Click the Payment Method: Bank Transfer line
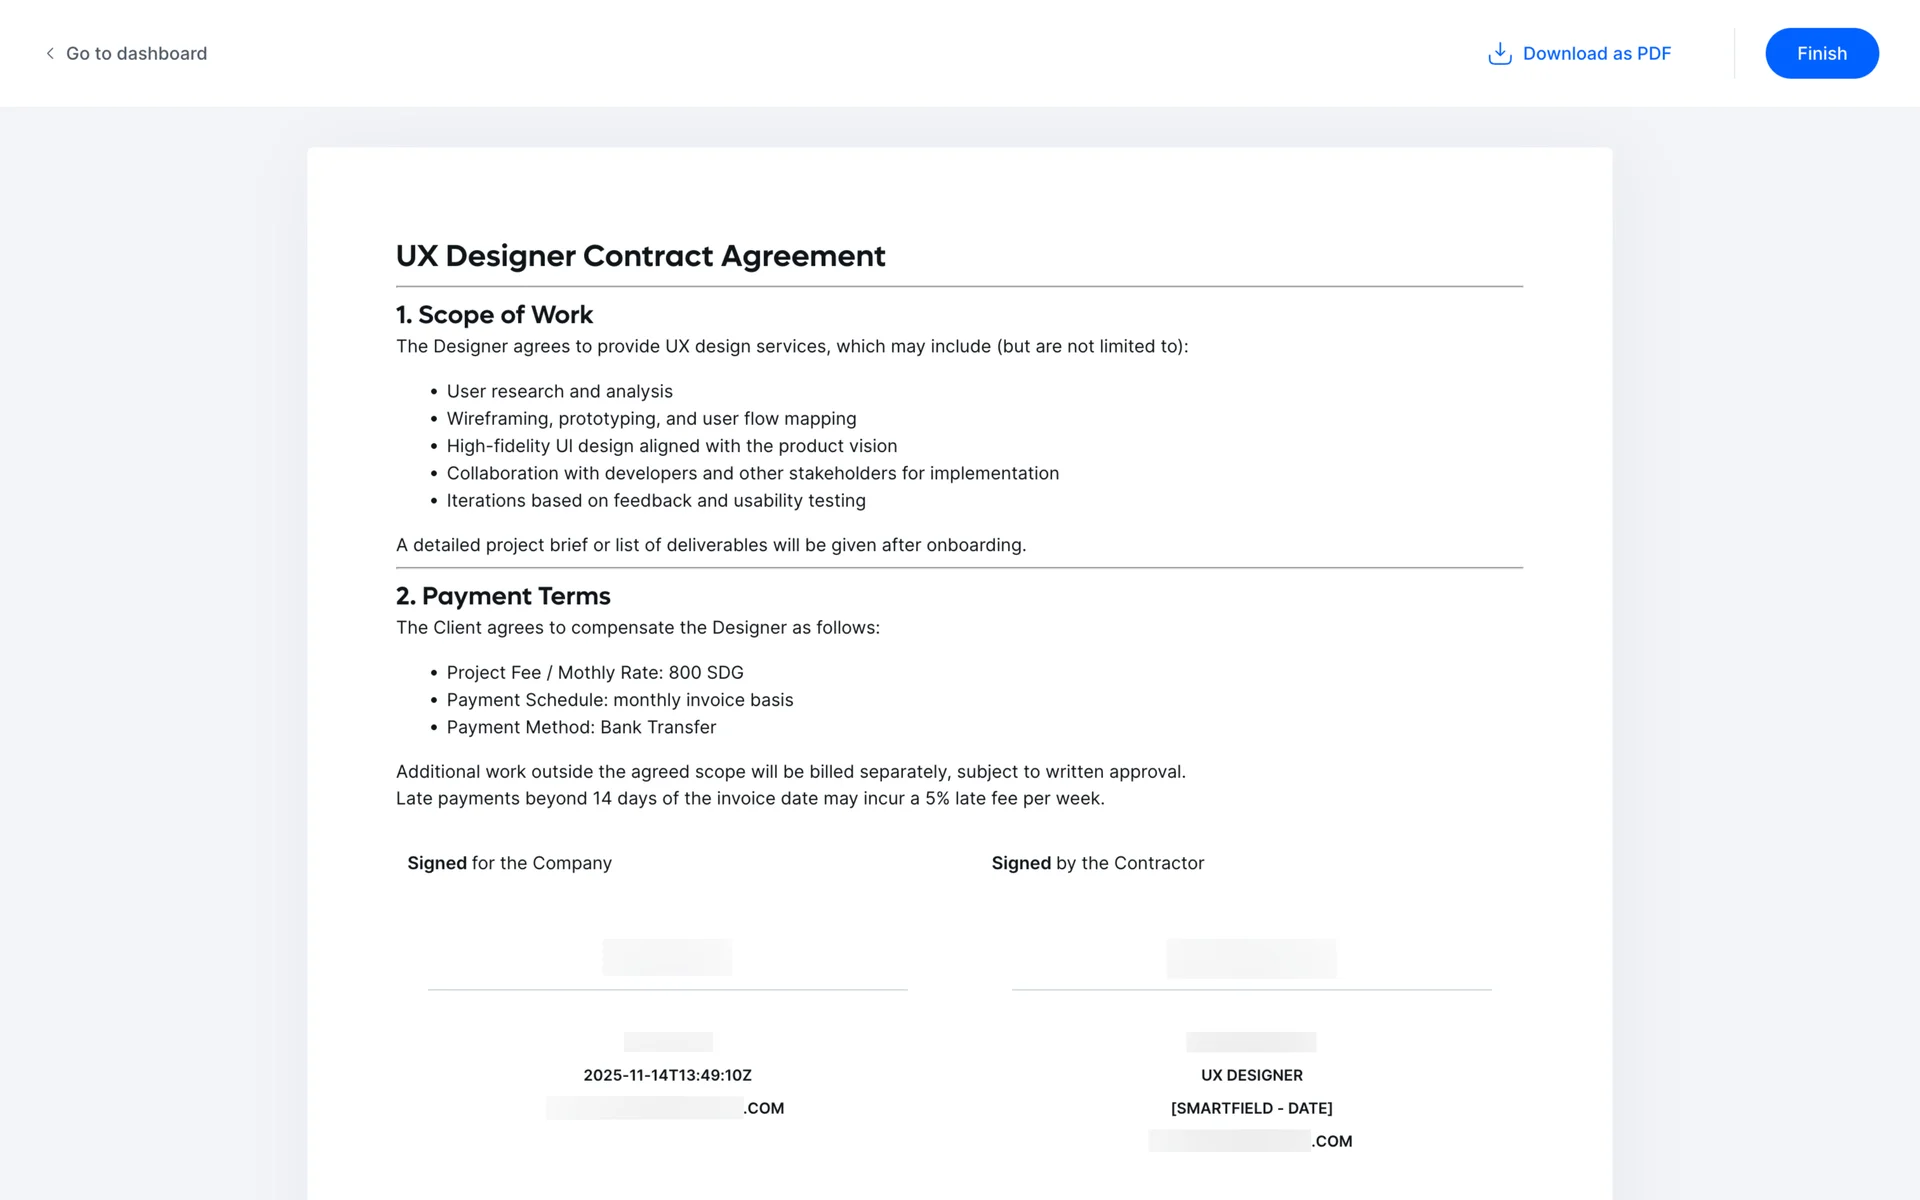This screenshot has height=1200, width=1920. tap(581, 728)
